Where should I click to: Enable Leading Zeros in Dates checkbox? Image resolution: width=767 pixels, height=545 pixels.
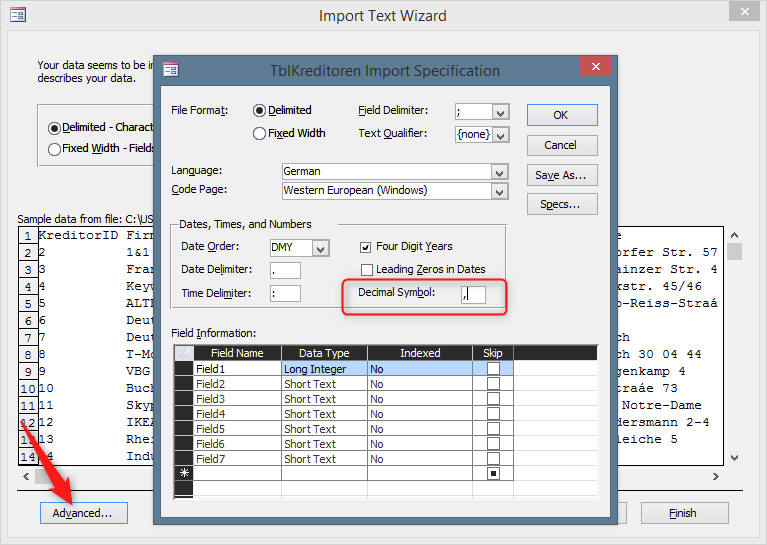point(367,270)
